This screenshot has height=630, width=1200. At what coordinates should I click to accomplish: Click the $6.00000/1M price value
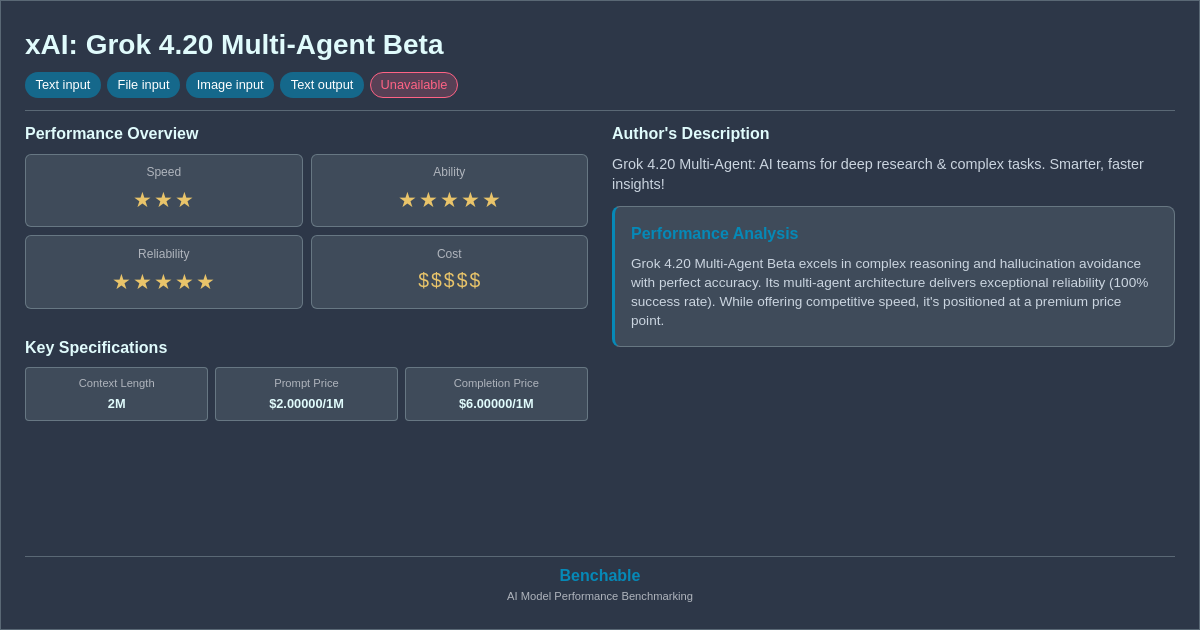[x=496, y=404]
